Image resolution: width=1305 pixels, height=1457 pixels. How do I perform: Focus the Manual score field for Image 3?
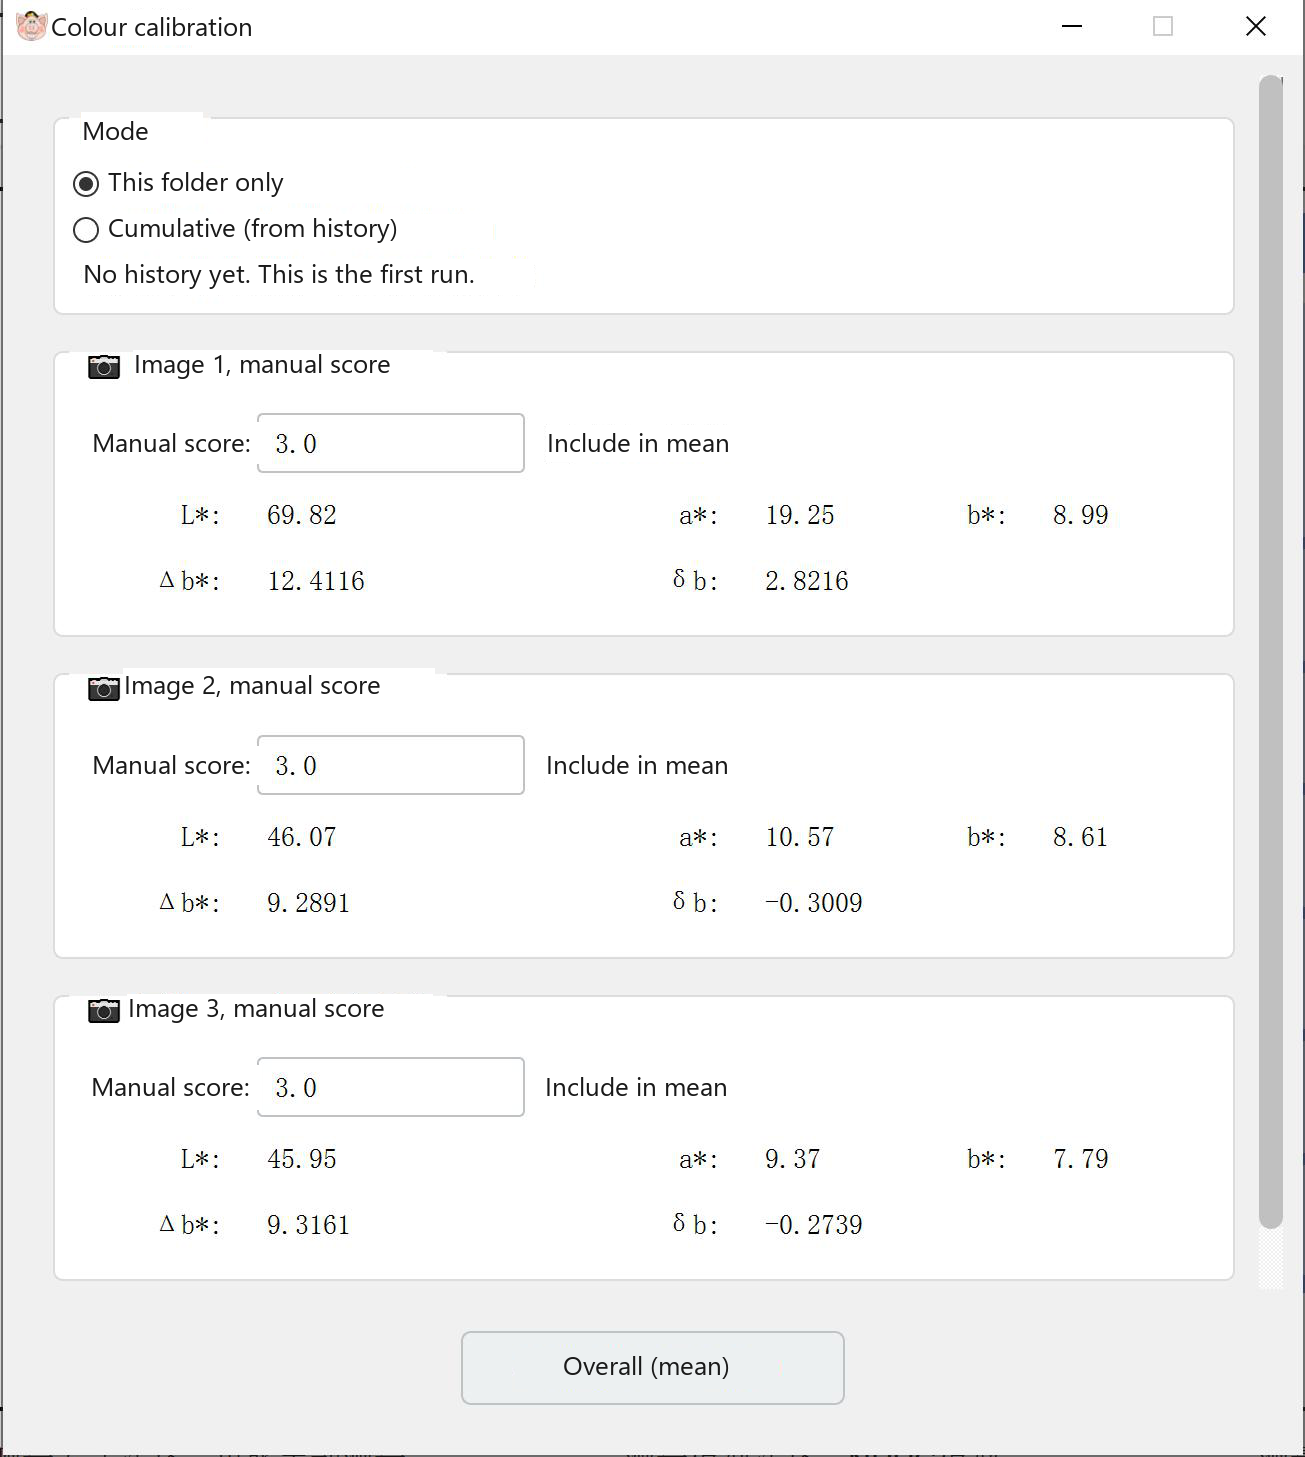pos(391,1087)
